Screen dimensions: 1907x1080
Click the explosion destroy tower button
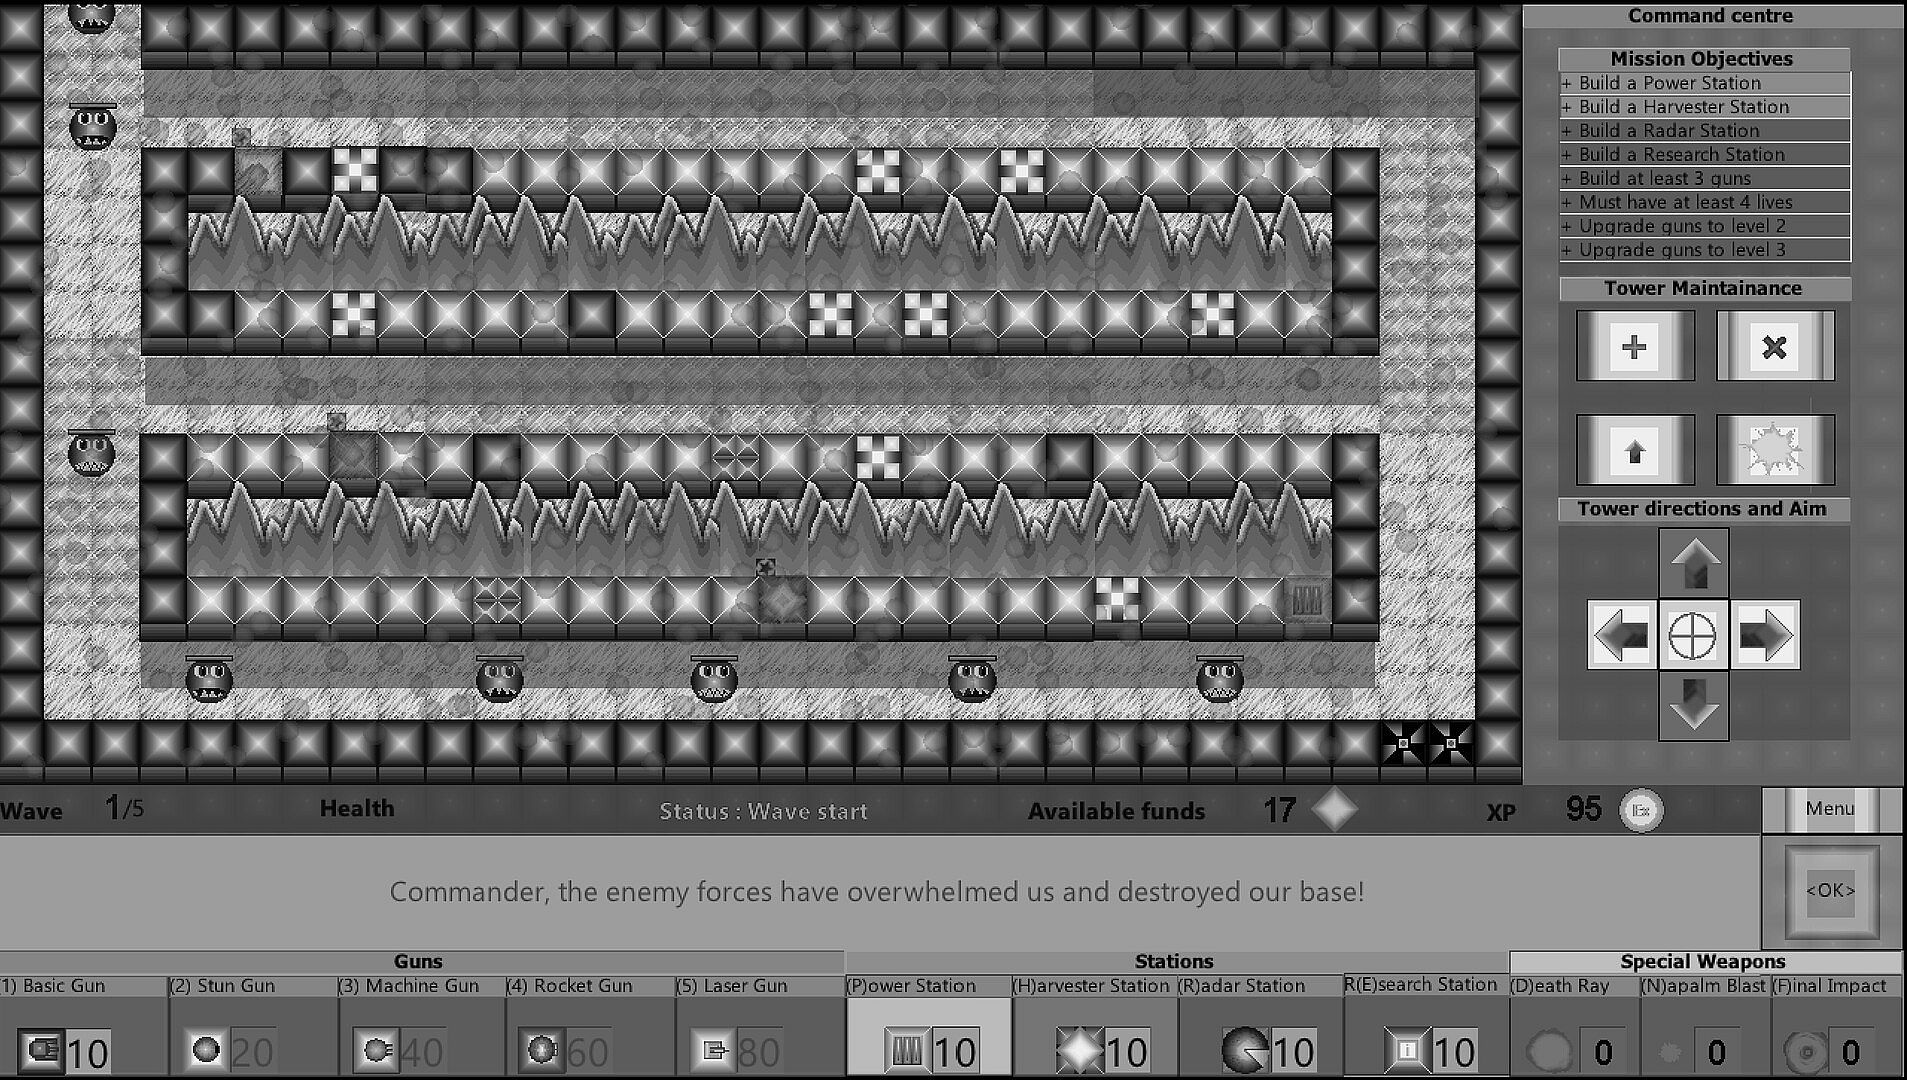click(x=1775, y=450)
